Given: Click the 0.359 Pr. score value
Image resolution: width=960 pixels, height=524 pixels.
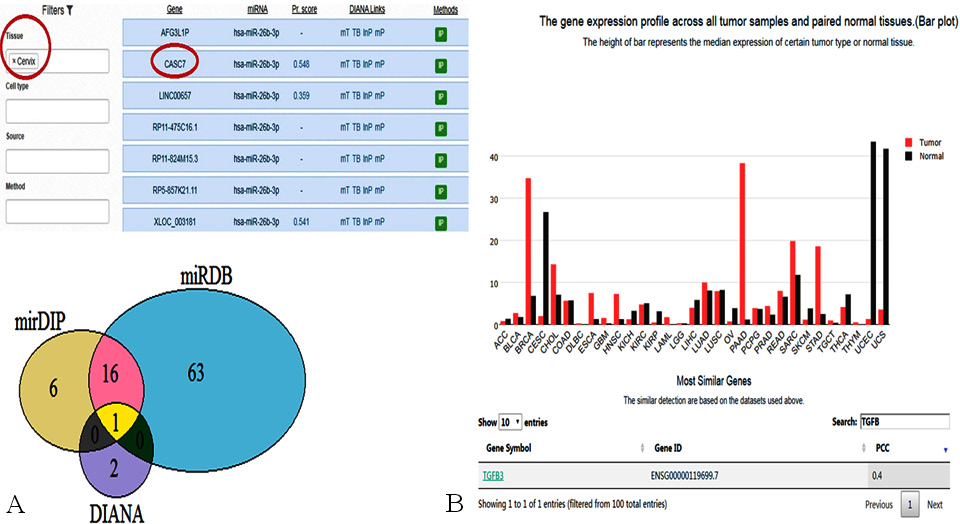Looking at the screenshot, I should (301, 95).
